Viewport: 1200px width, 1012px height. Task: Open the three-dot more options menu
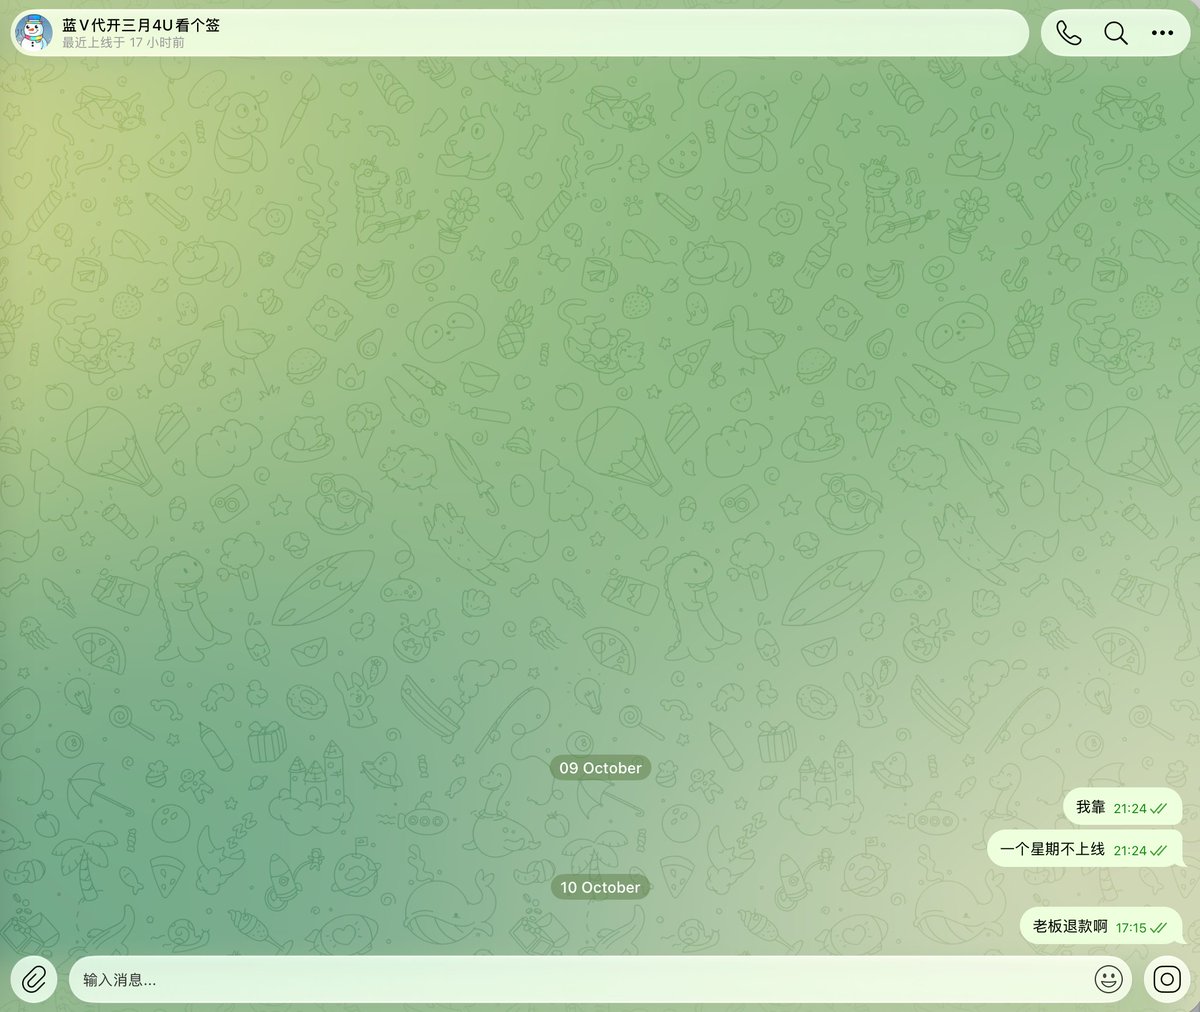pyautogui.click(x=1162, y=33)
